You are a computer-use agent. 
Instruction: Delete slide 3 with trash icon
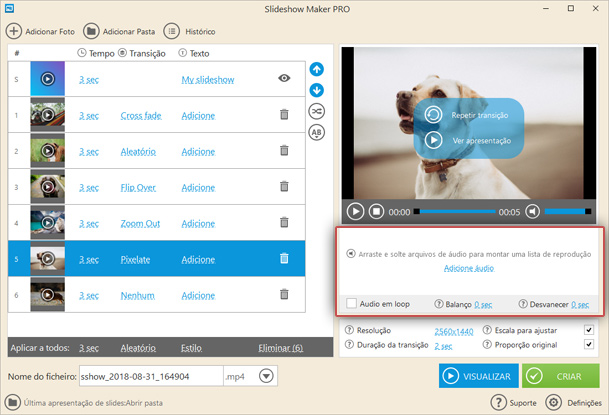coord(284,186)
